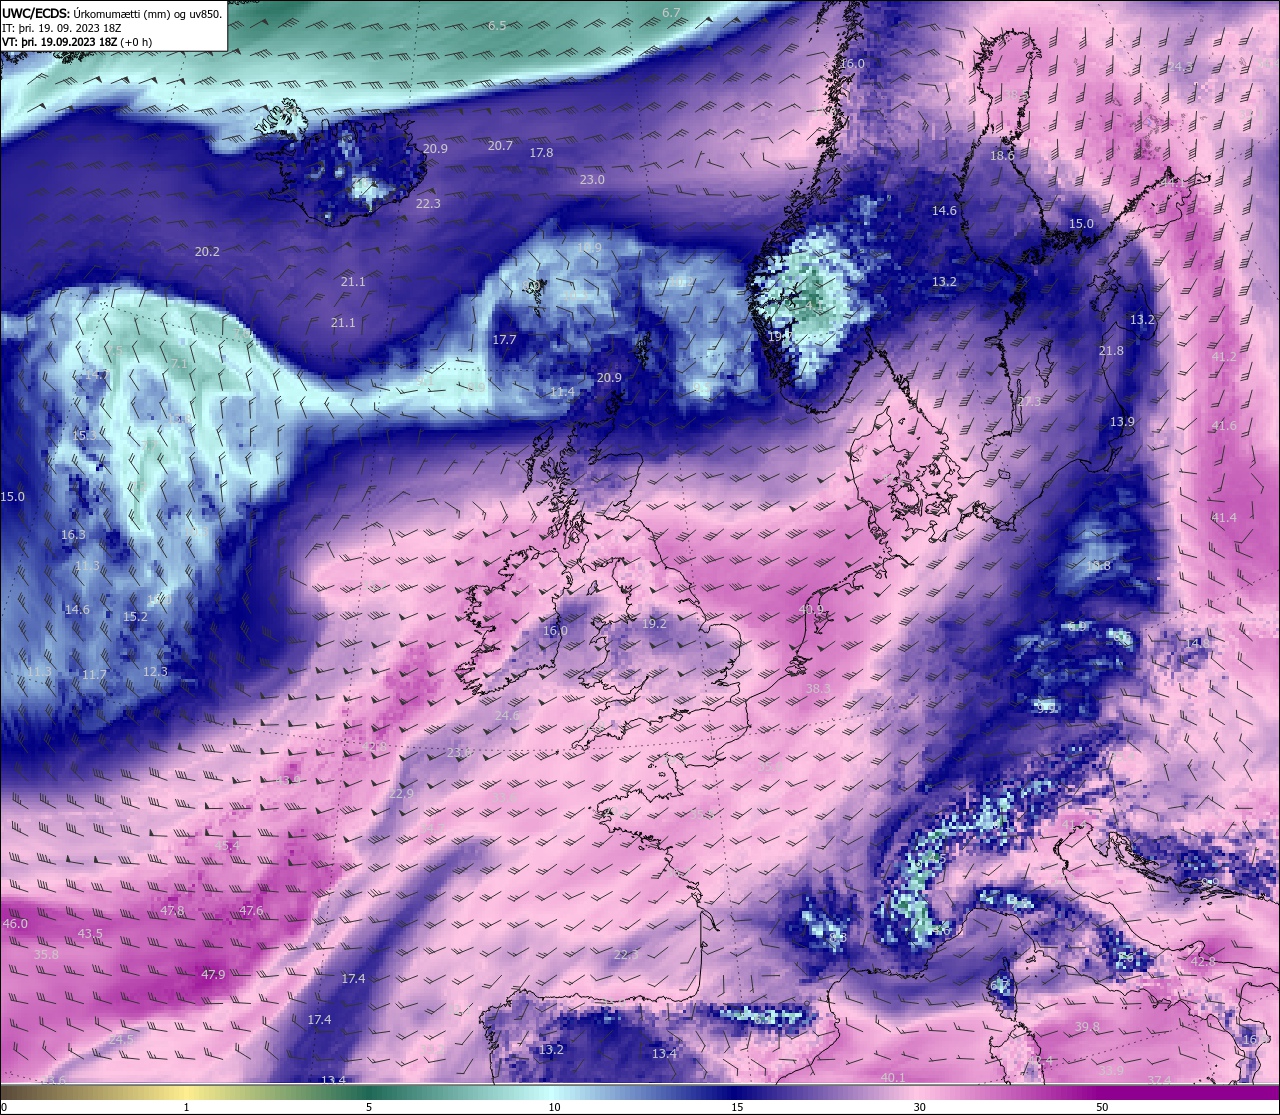Viewport: 1280px width, 1115px height.
Task: Click the map value '13.9'
Action: point(1122,423)
